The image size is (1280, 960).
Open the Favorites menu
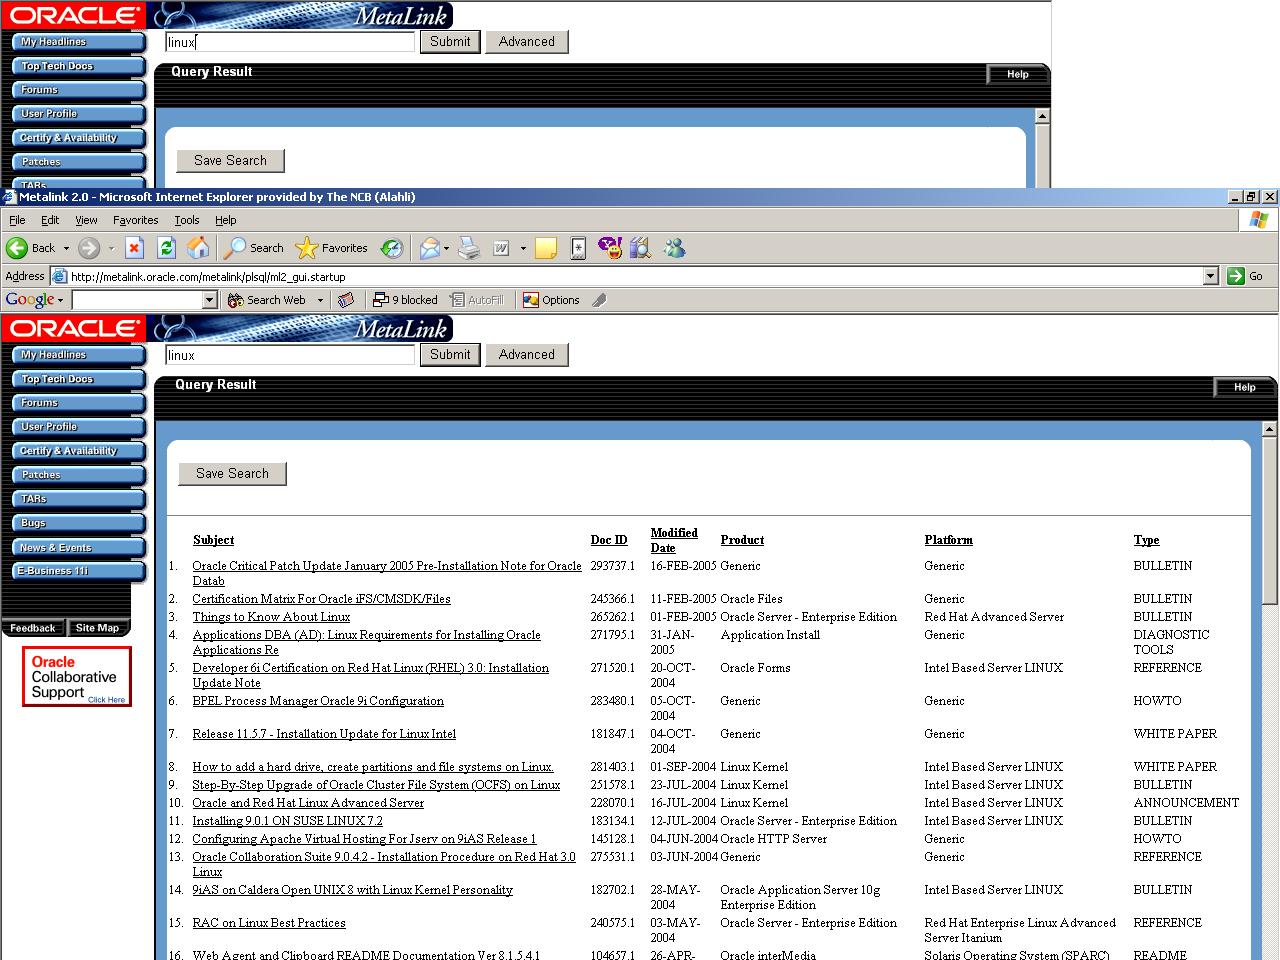(135, 220)
